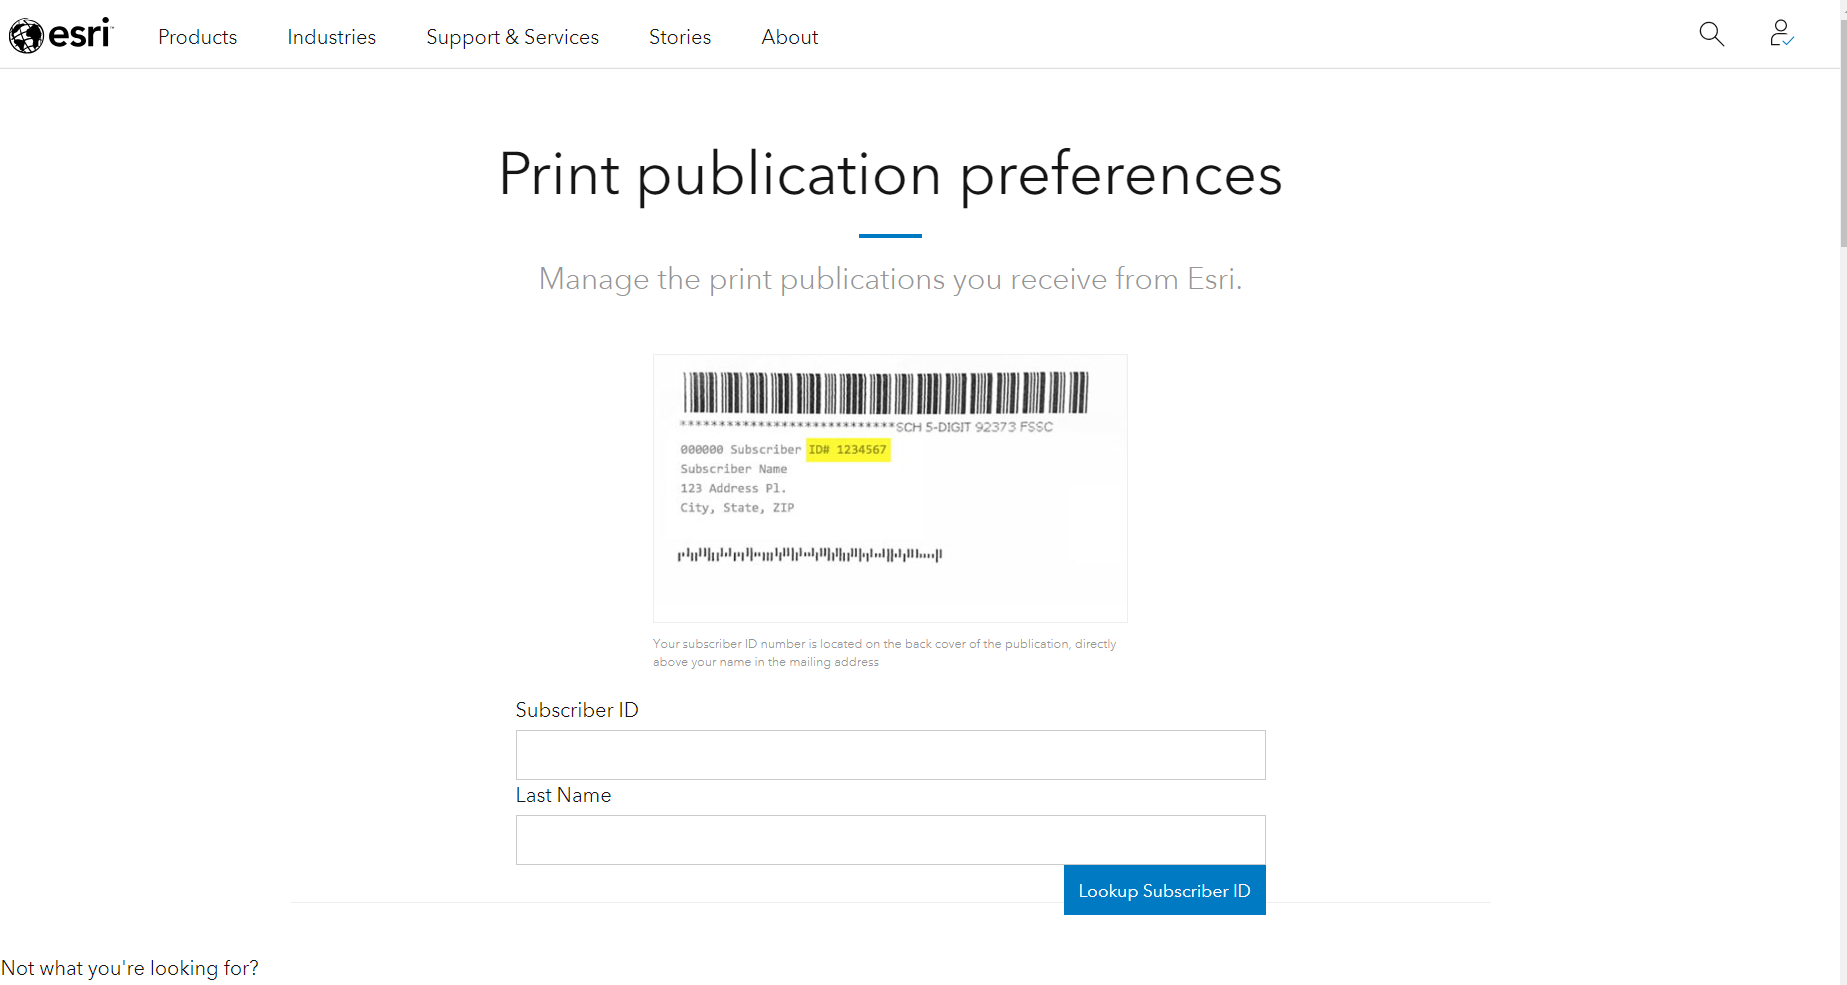Click the subscriber ID location caption text
Screen dimensions: 1847x985
click(x=884, y=652)
